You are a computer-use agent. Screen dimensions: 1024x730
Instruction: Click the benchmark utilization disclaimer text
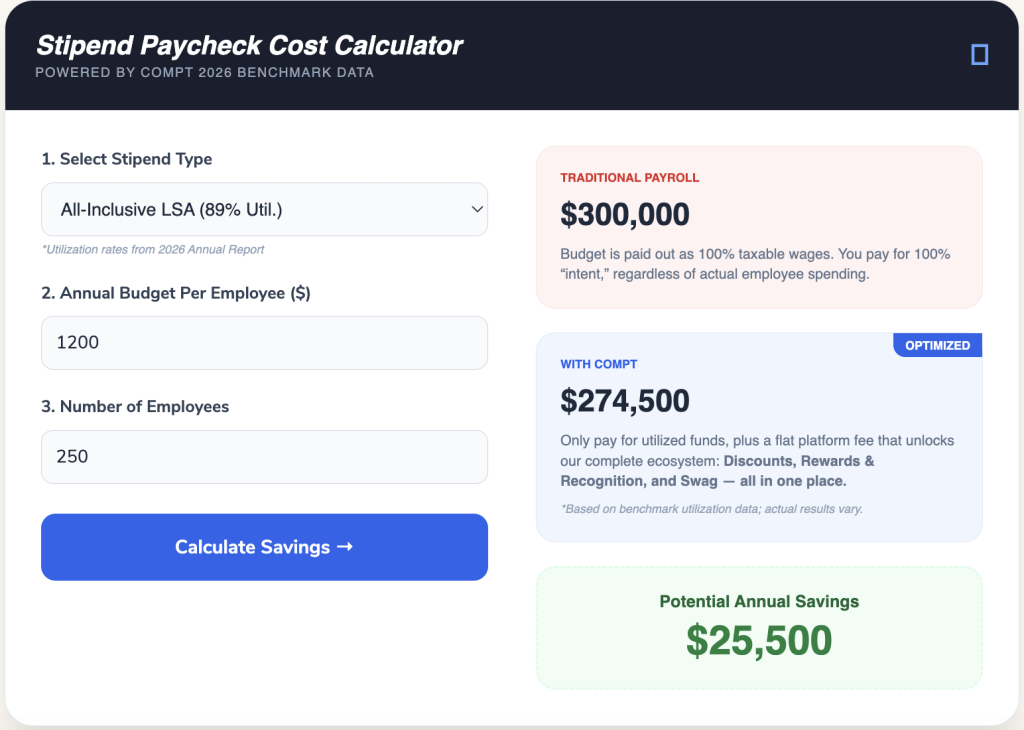click(x=711, y=509)
